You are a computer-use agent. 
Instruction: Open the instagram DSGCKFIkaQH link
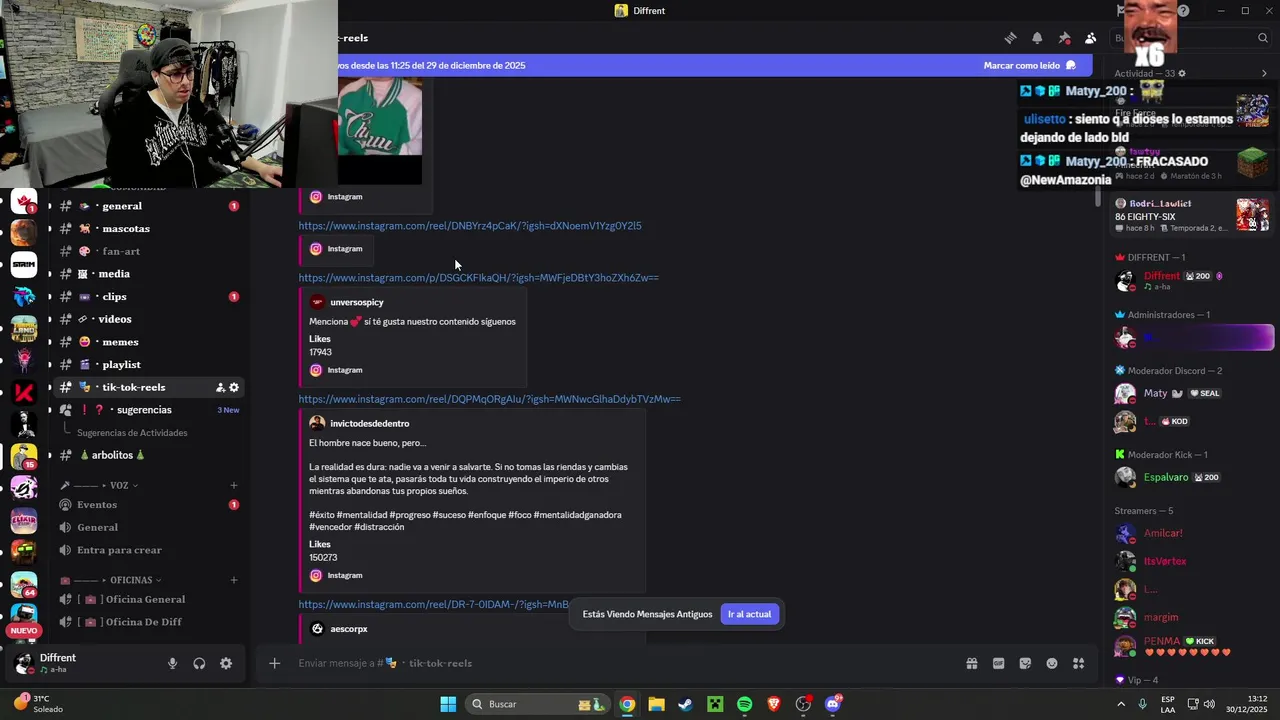(478, 278)
